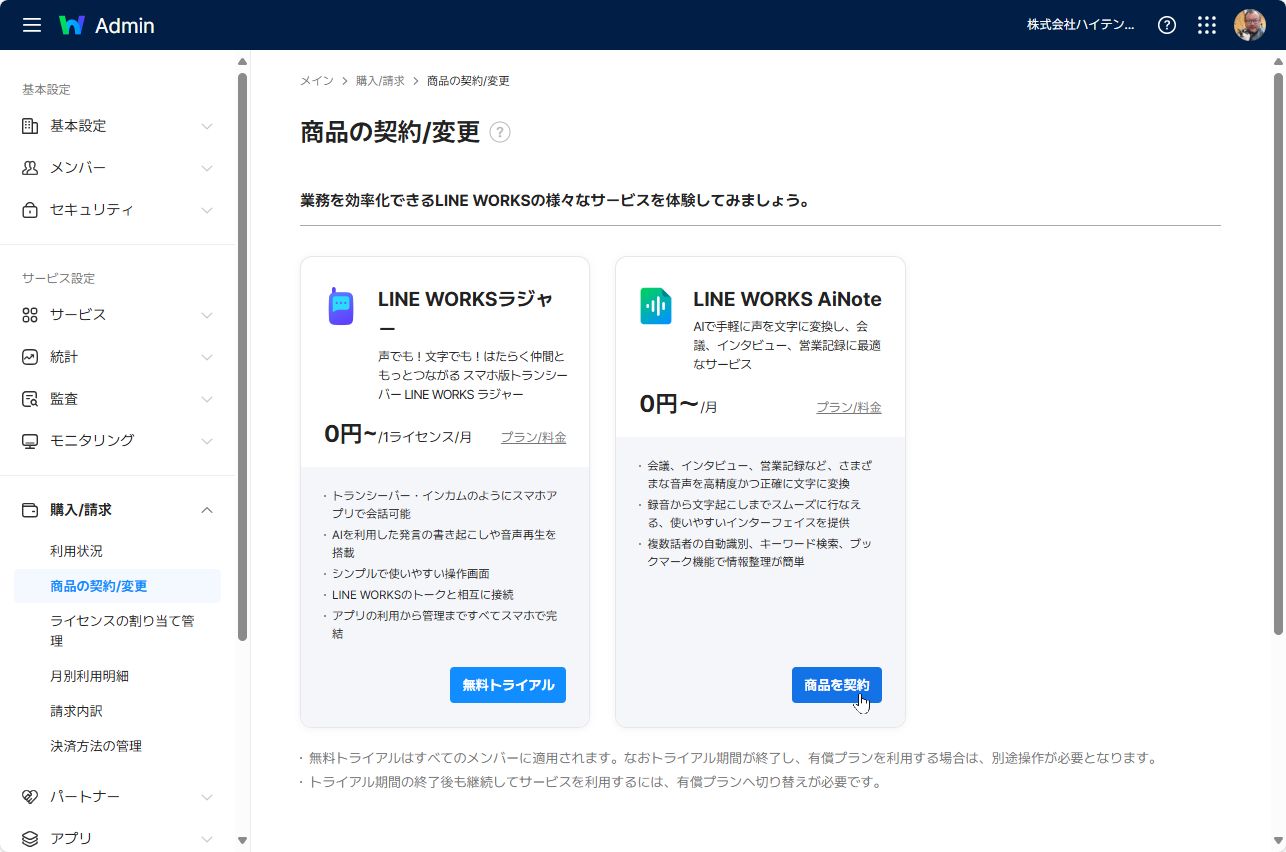Viewport: 1286px width, 852px height.
Task: Click the サービス grid icon in sidebar
Action: [30, 315]
